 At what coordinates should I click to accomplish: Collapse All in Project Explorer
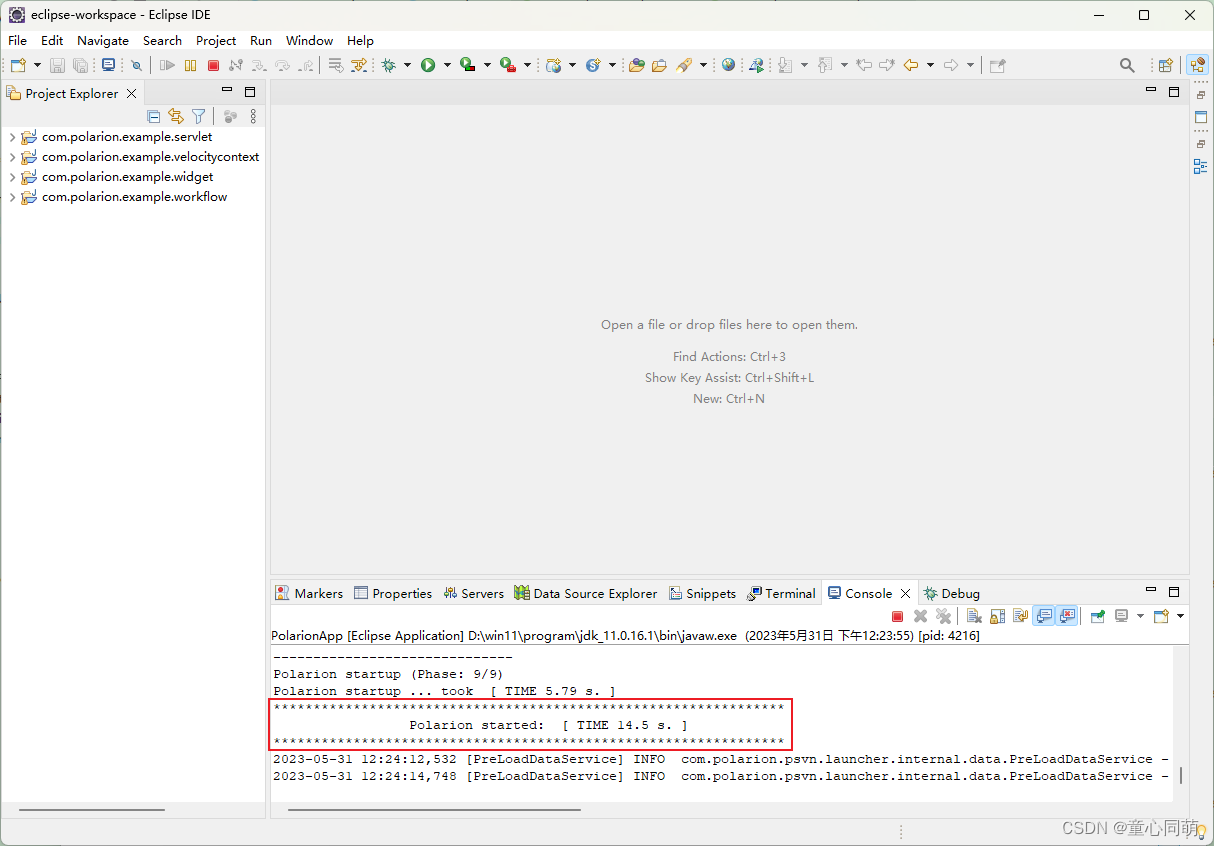(153, 116)
